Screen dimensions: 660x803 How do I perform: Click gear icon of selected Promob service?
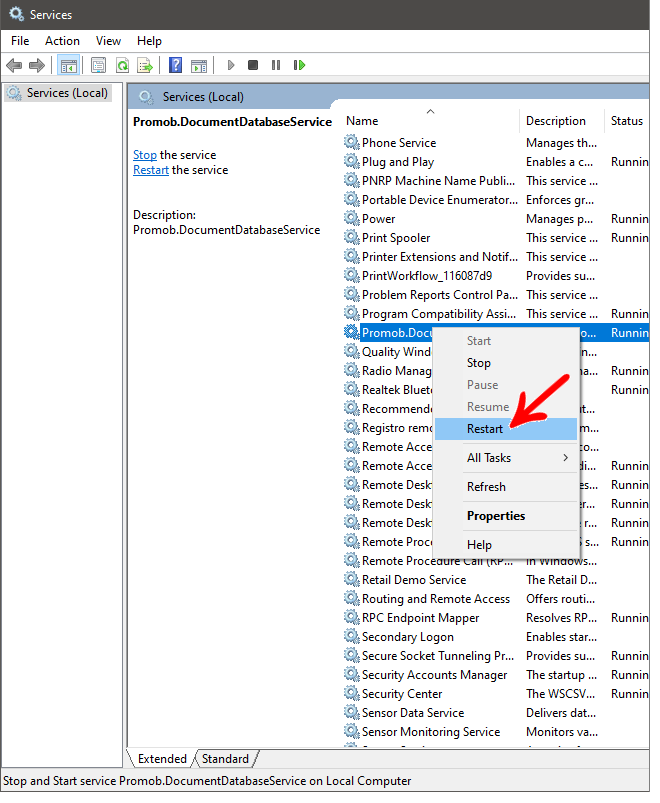tap(351, 332)
